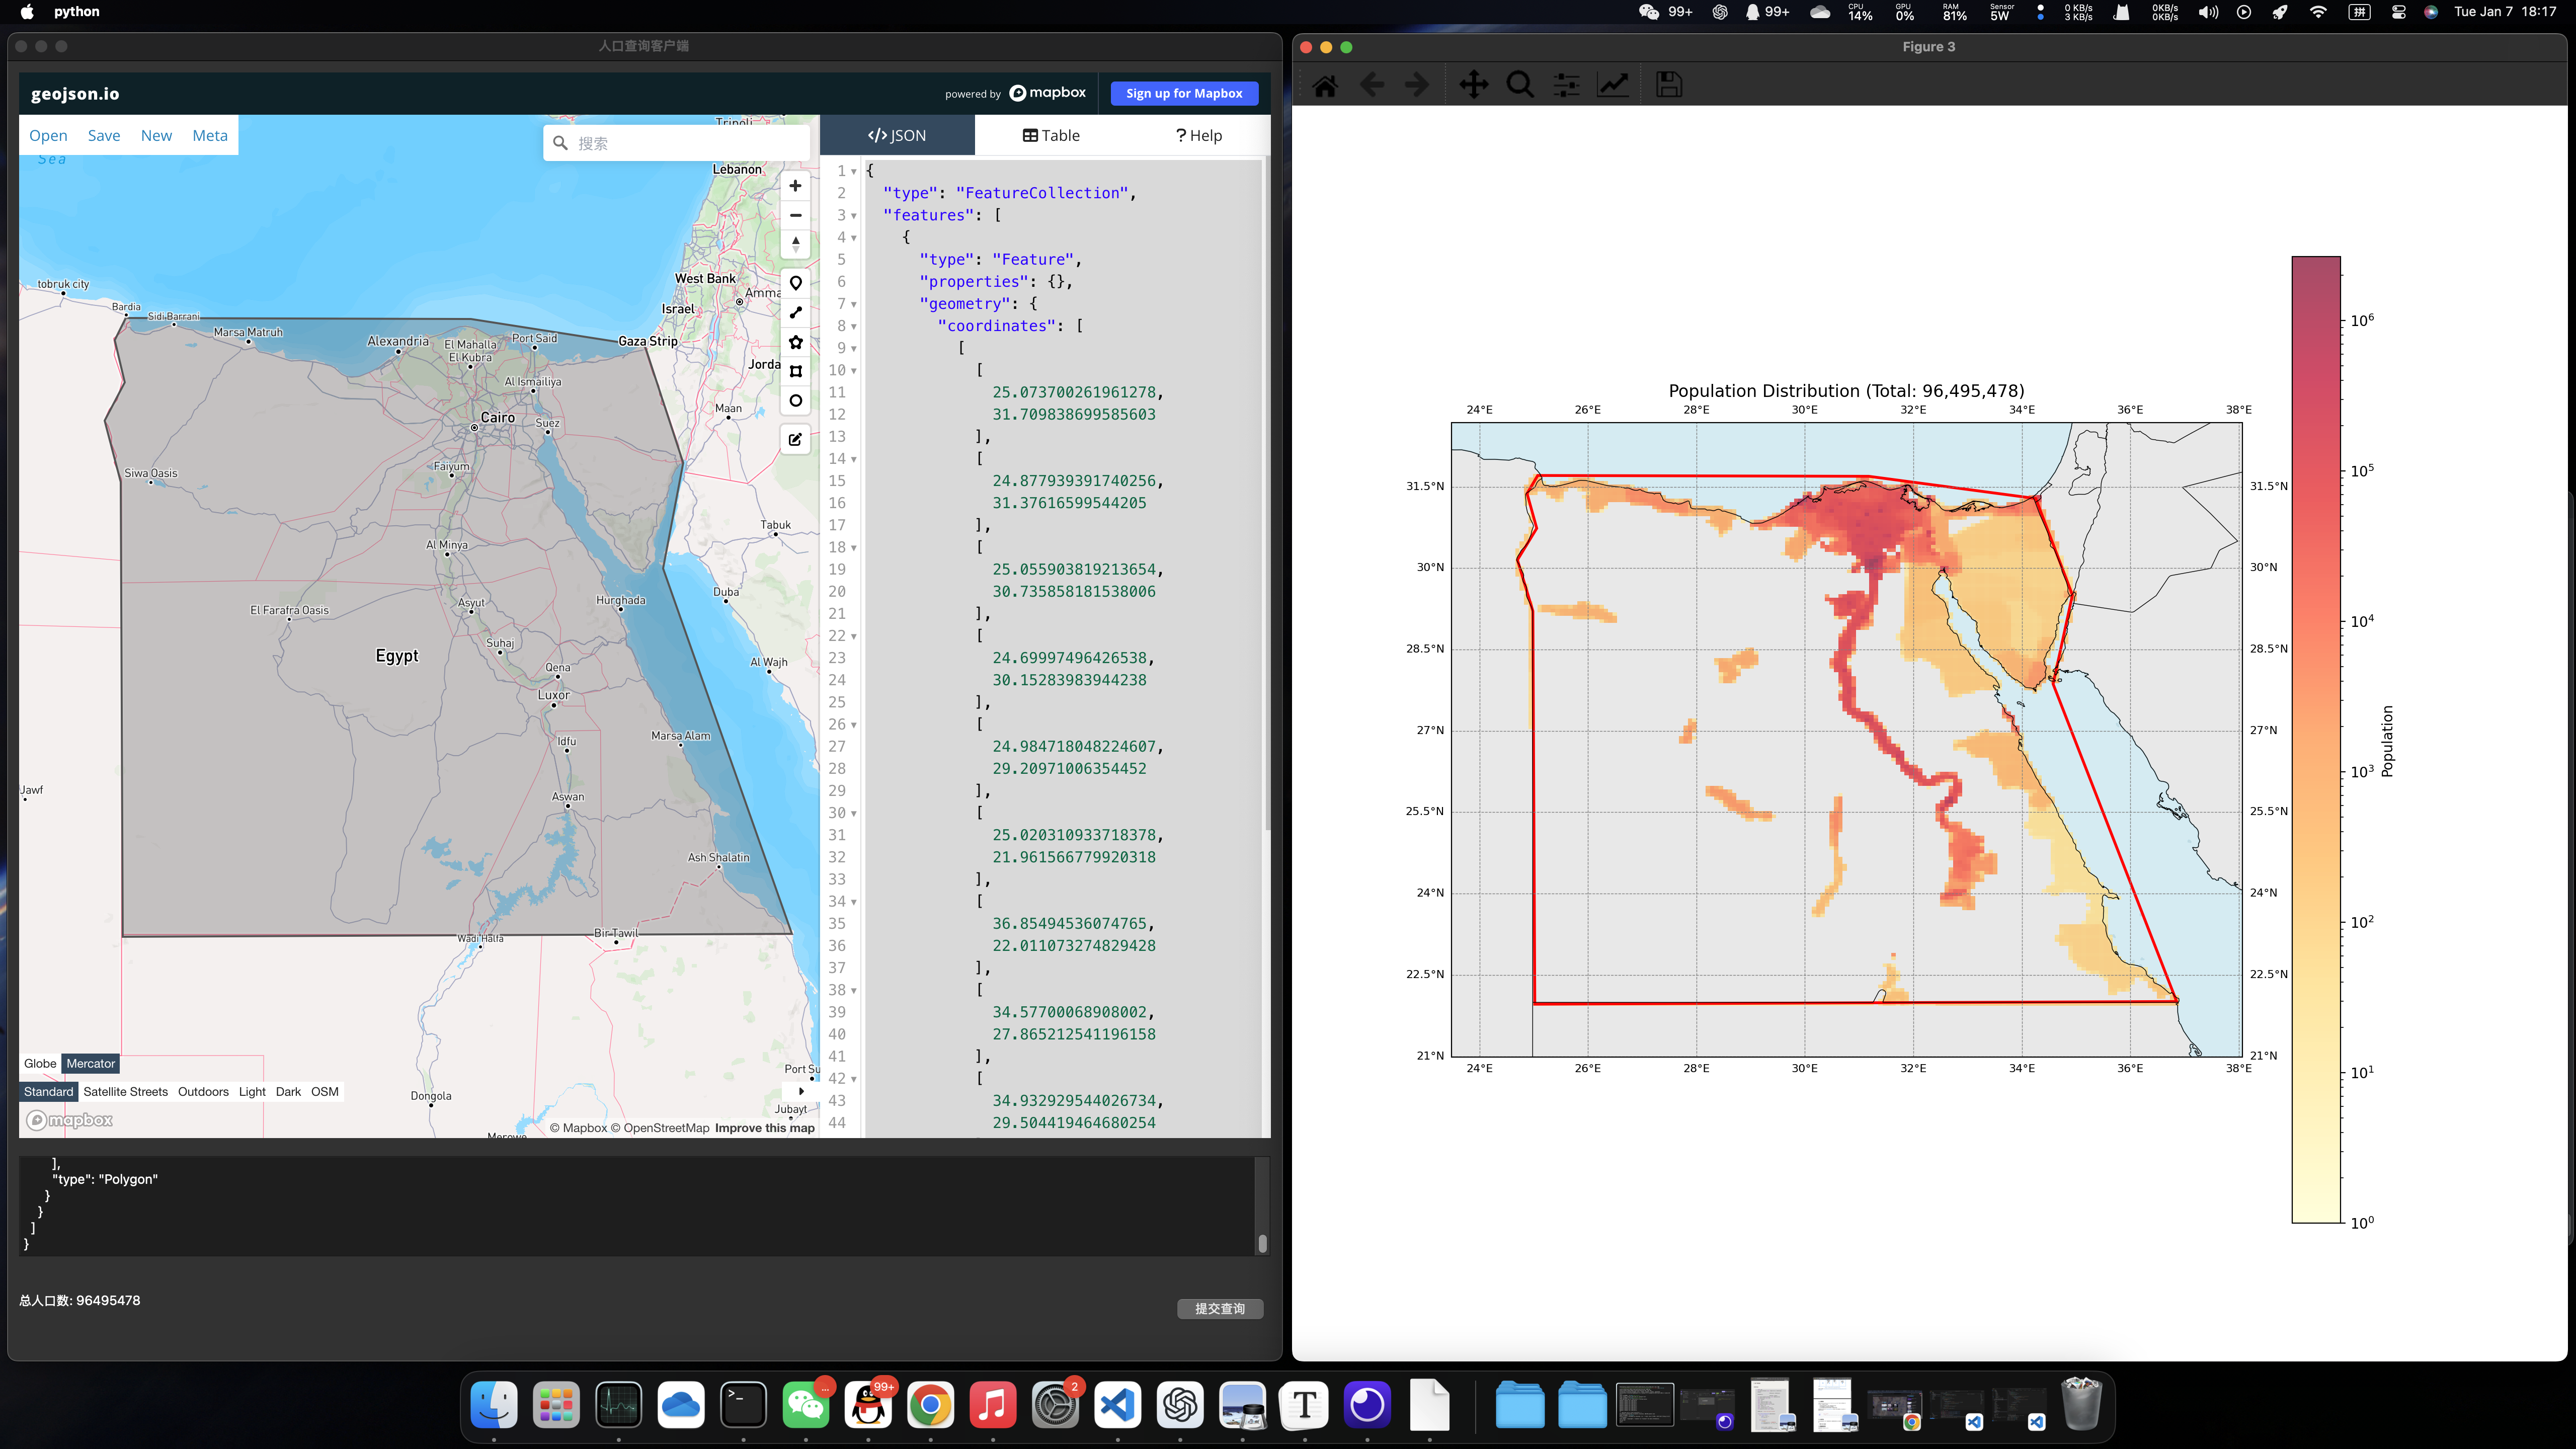This screenshot has height=1449, width=2576.
Task: Switch map style to Dark
Action: 288,1091
